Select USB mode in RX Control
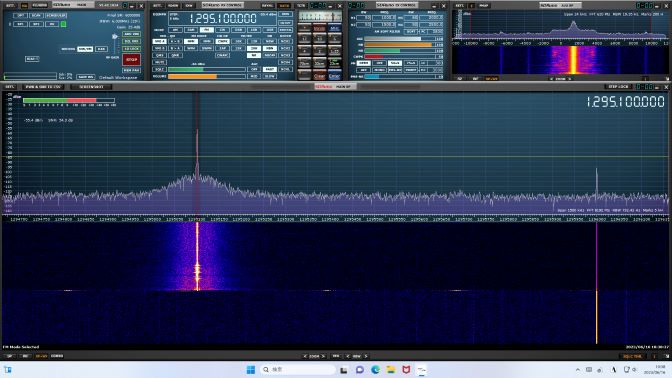 click(270, 30)
